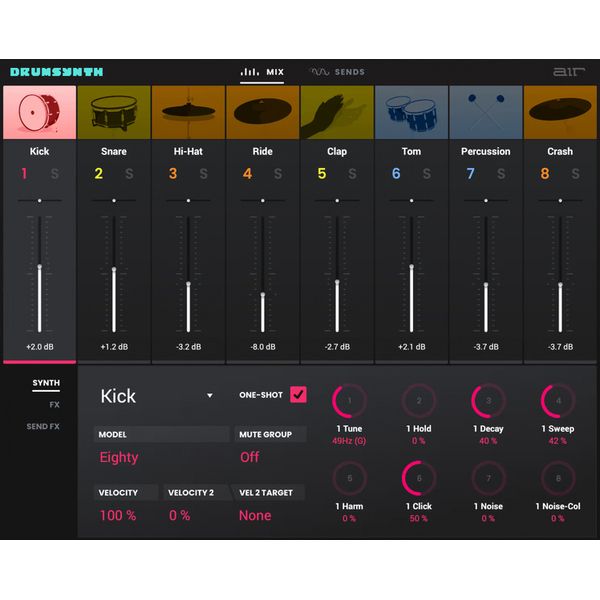Click the DrumSynth logo
This screenshot has width=600, height=600.
[x=57, y=72]
